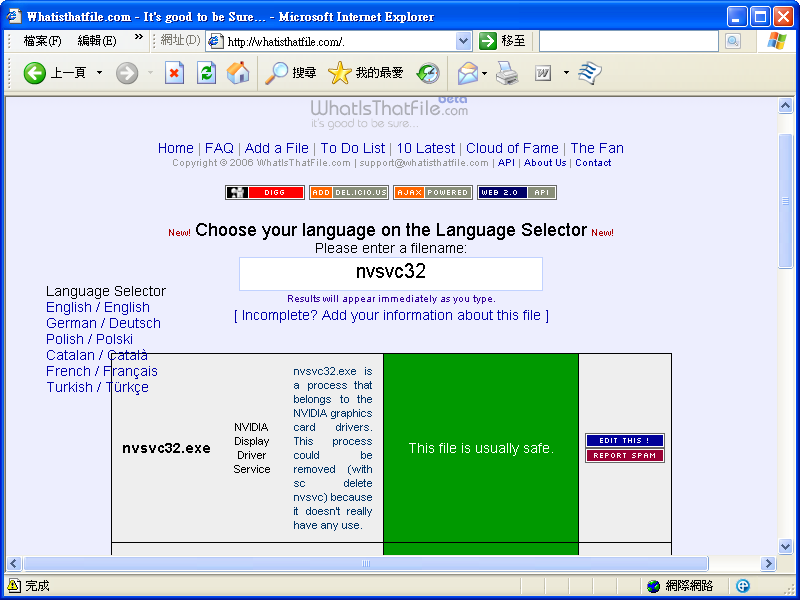Click the About Us link

pyautogui.click(x=545, y=163)
